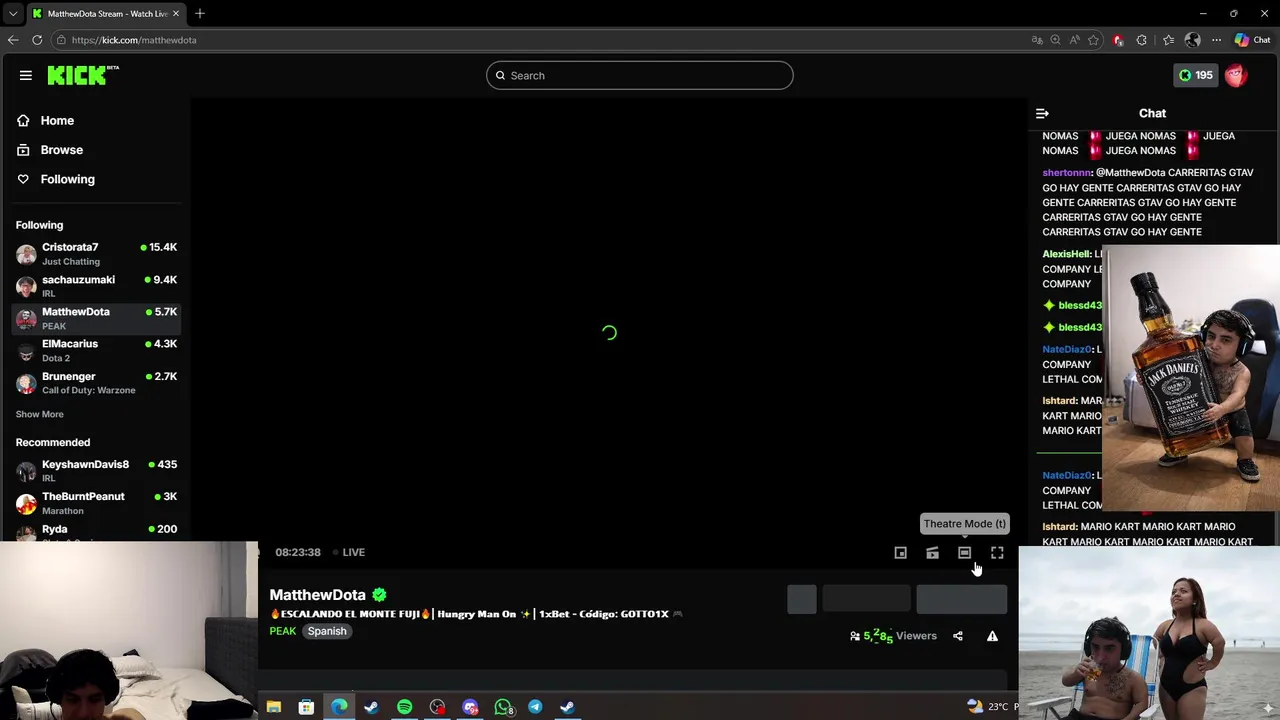
Task: Open the clip creation button
Action: 932,553
